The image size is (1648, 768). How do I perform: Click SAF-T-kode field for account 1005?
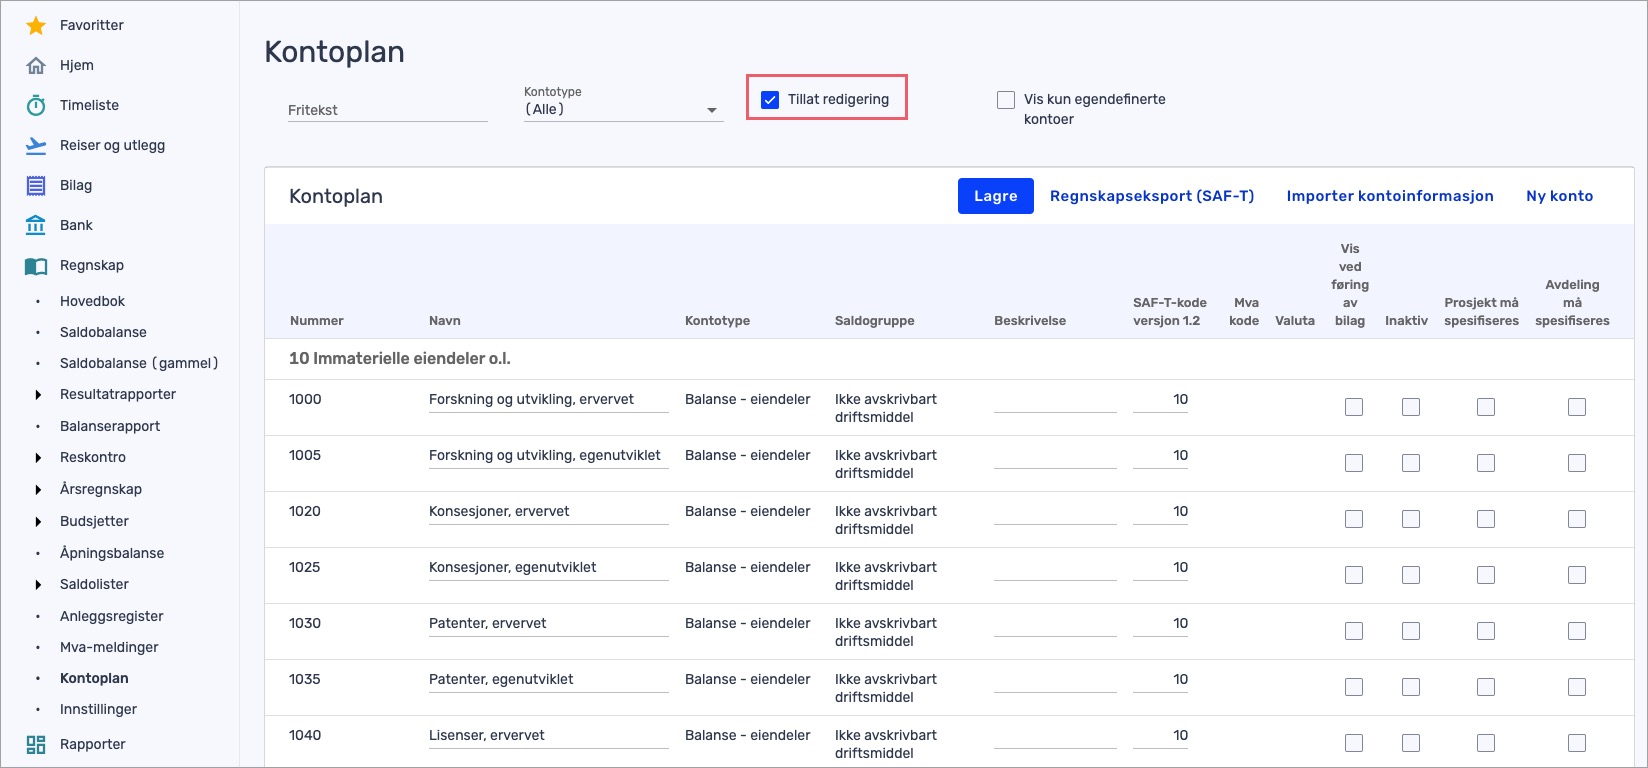(1160, 456)
